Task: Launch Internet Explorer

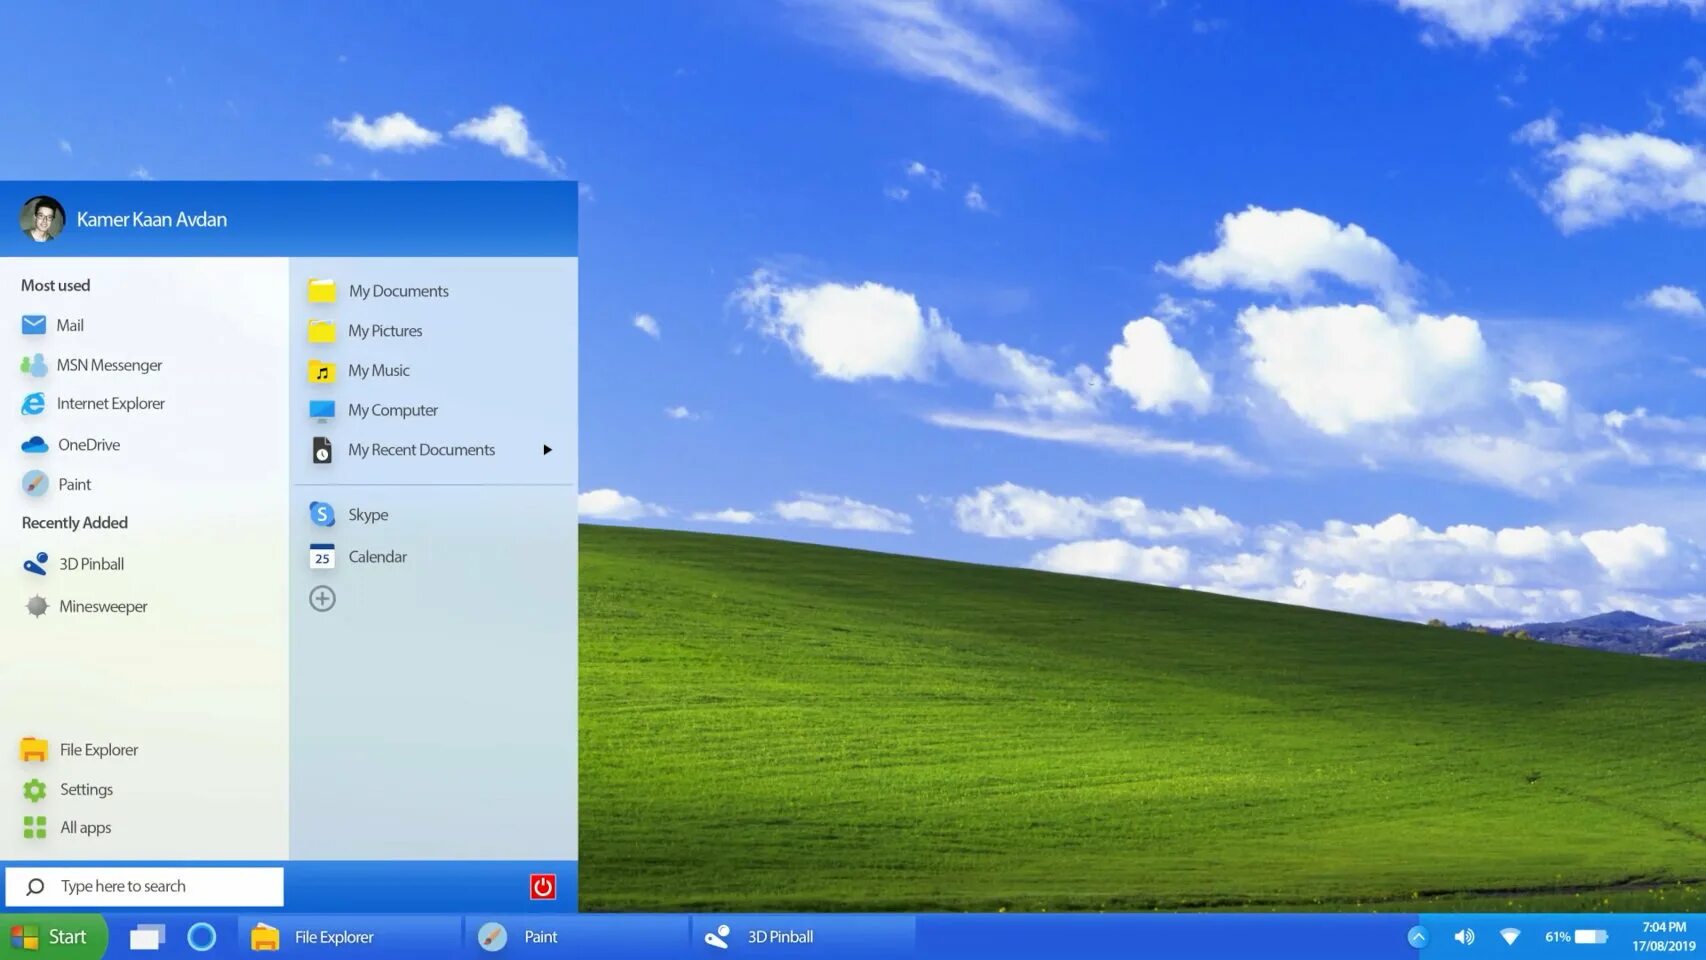Action: tap(110, 403)
